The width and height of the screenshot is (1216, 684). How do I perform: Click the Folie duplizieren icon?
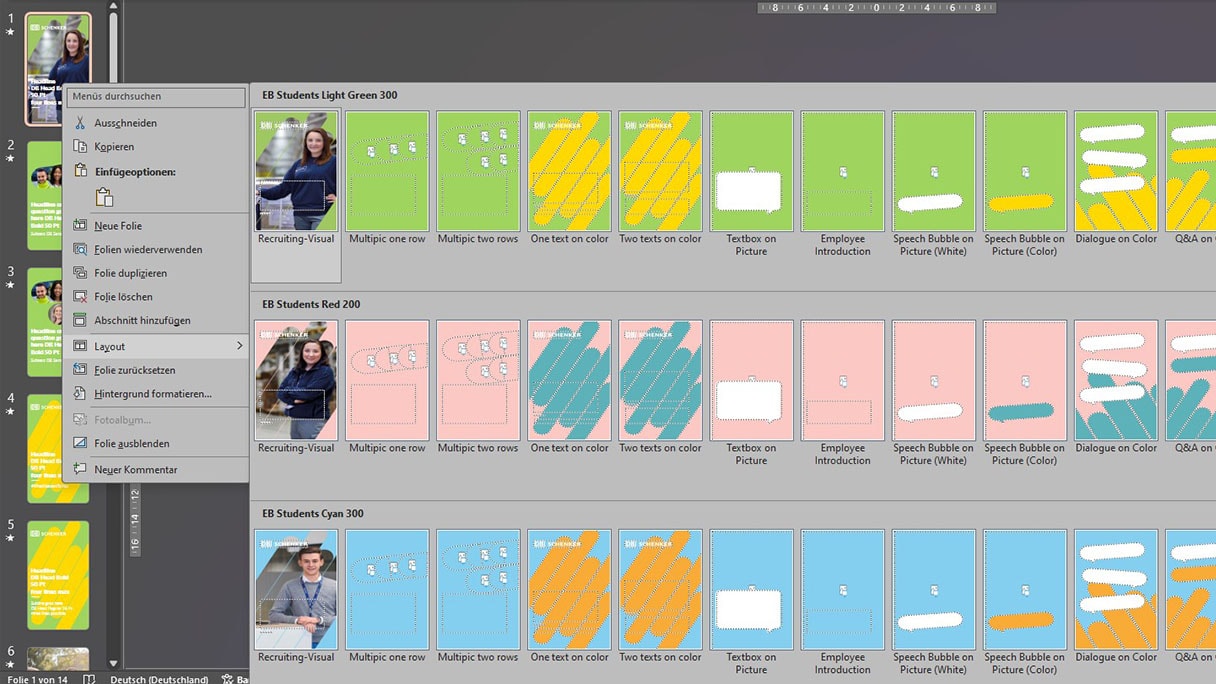pyautogui.click(x=80, y=273)
